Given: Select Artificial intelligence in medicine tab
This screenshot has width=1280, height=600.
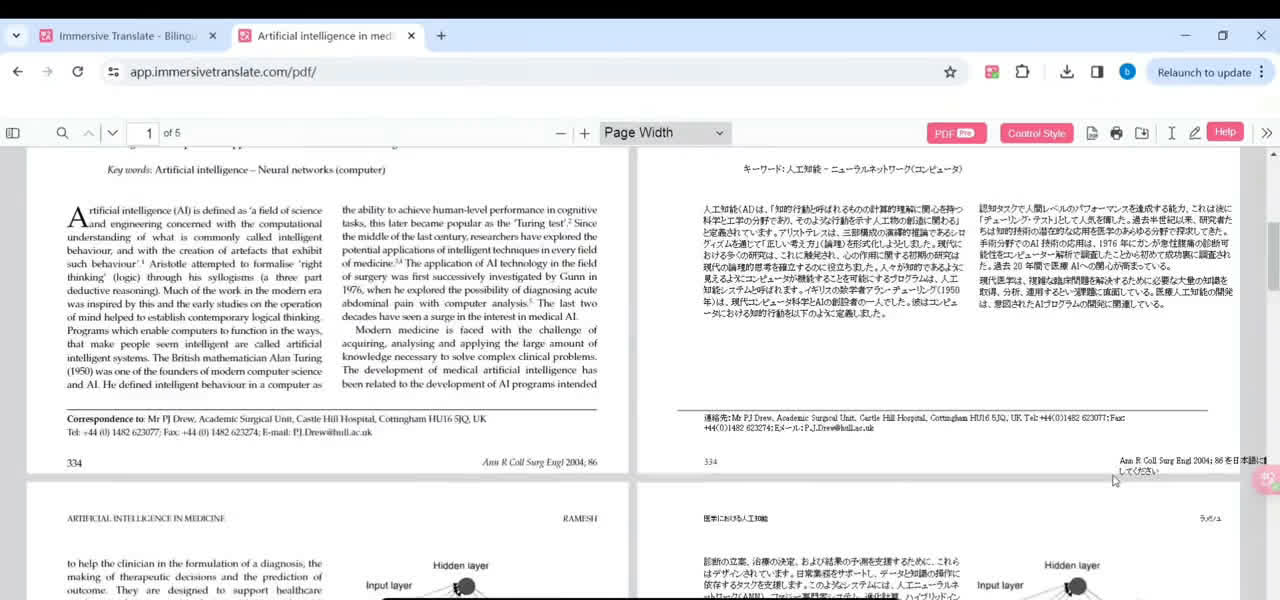Looking at the screenshot, I should click(325, 36).
